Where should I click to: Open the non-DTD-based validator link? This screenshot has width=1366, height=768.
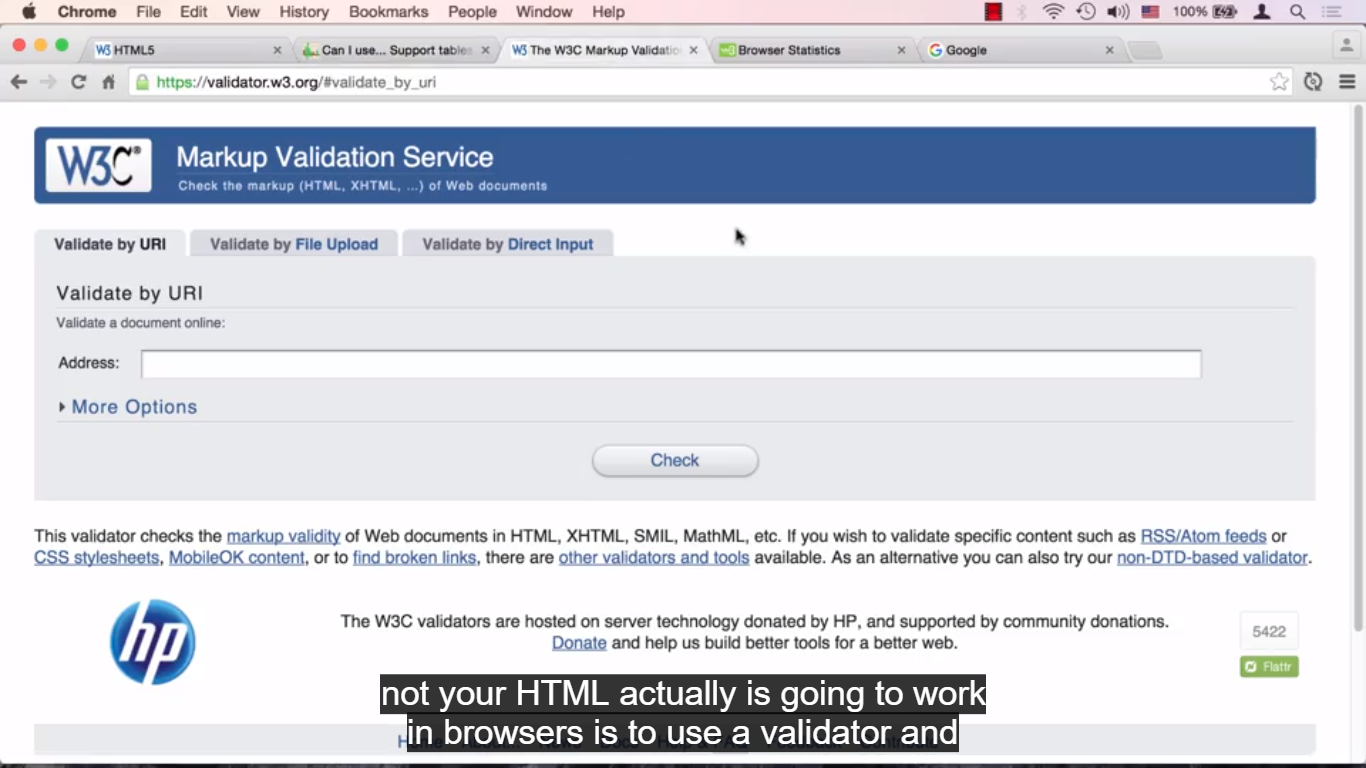[x=1212, y=558]
